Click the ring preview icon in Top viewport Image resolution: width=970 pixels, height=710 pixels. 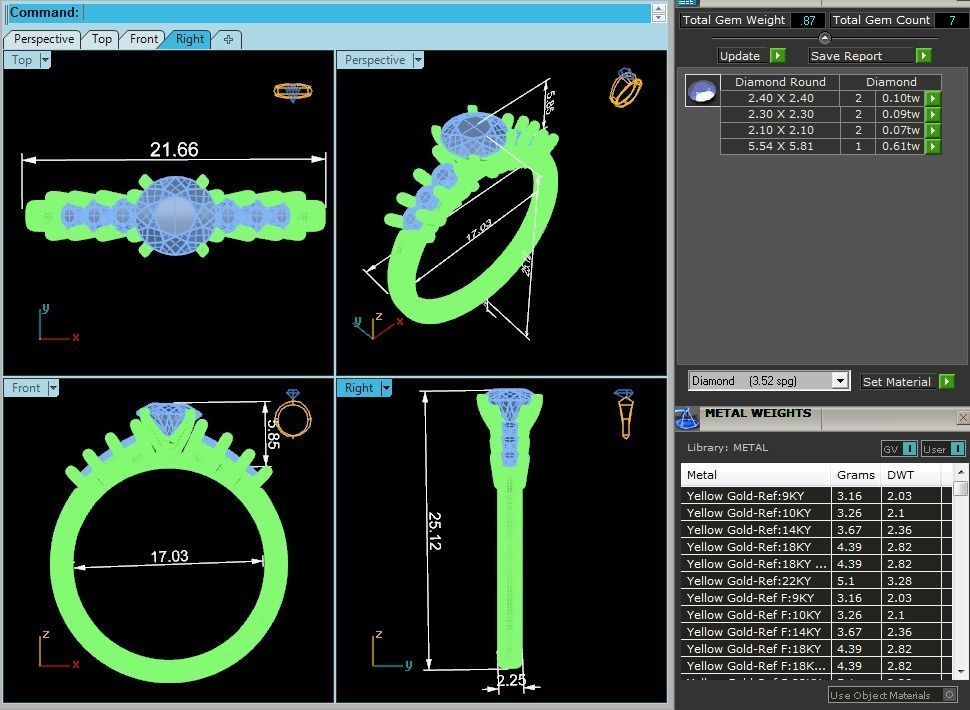click(293, 92)
